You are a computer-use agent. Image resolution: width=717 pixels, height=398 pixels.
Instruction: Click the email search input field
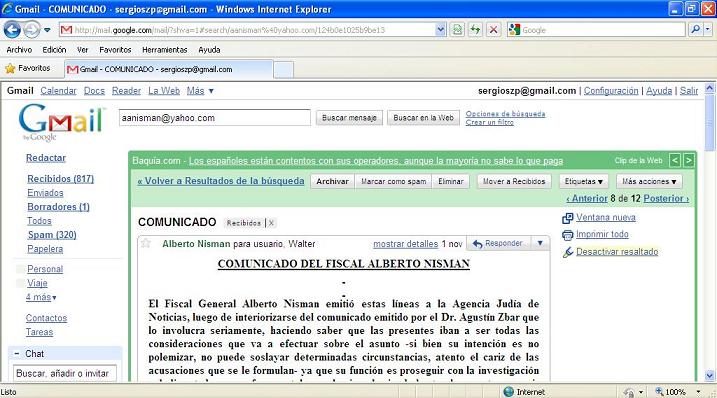(215, 118)
